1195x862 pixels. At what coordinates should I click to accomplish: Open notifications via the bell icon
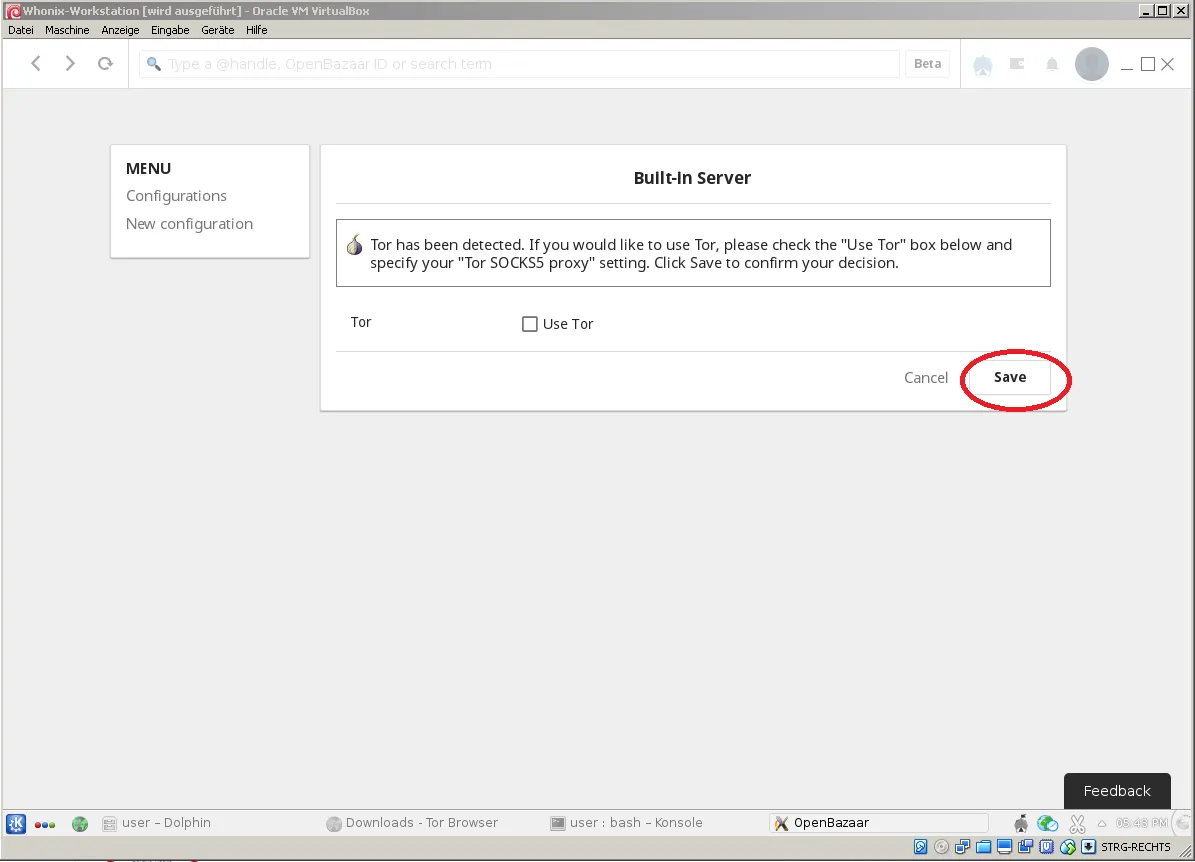pyautogui.click(x=1052, y=64)
